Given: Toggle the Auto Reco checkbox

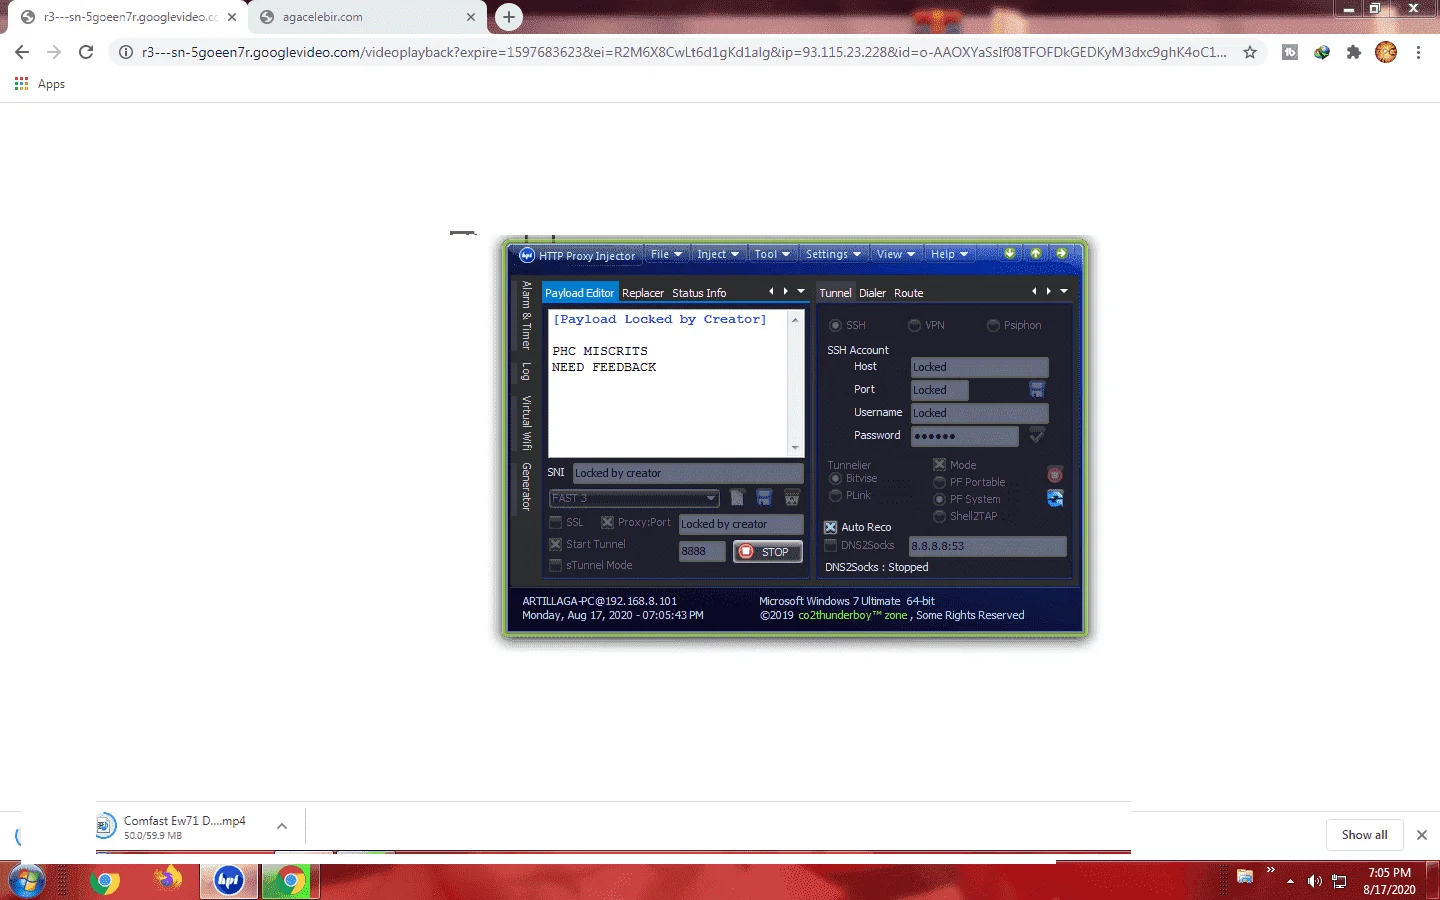Looking at the screenshot, I should point(830,527).
